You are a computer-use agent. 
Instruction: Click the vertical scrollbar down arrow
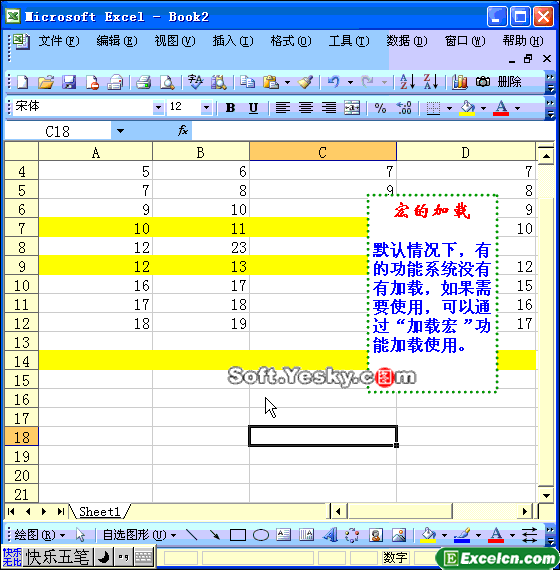(x=546, y=495)
